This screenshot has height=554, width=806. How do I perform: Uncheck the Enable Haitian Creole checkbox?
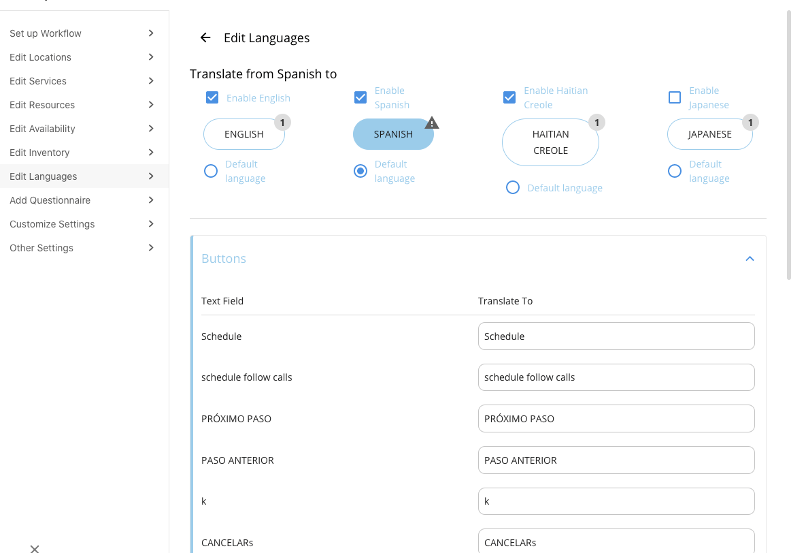pos(509,97)
